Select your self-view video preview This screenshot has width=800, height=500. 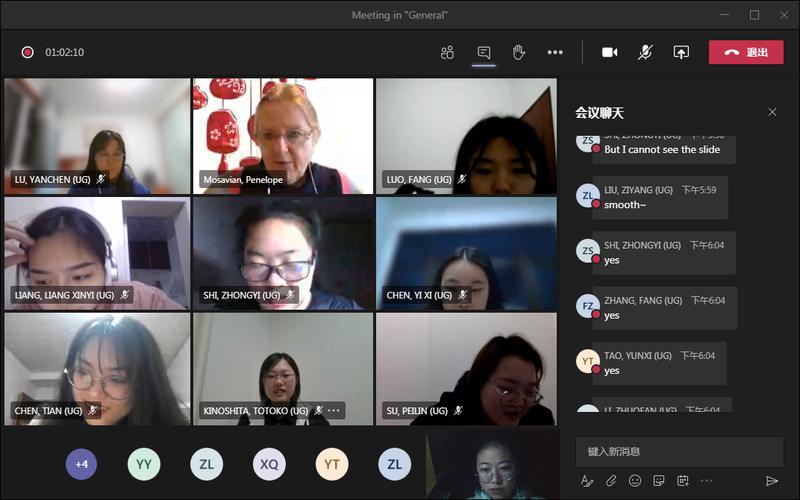[493, 464]
